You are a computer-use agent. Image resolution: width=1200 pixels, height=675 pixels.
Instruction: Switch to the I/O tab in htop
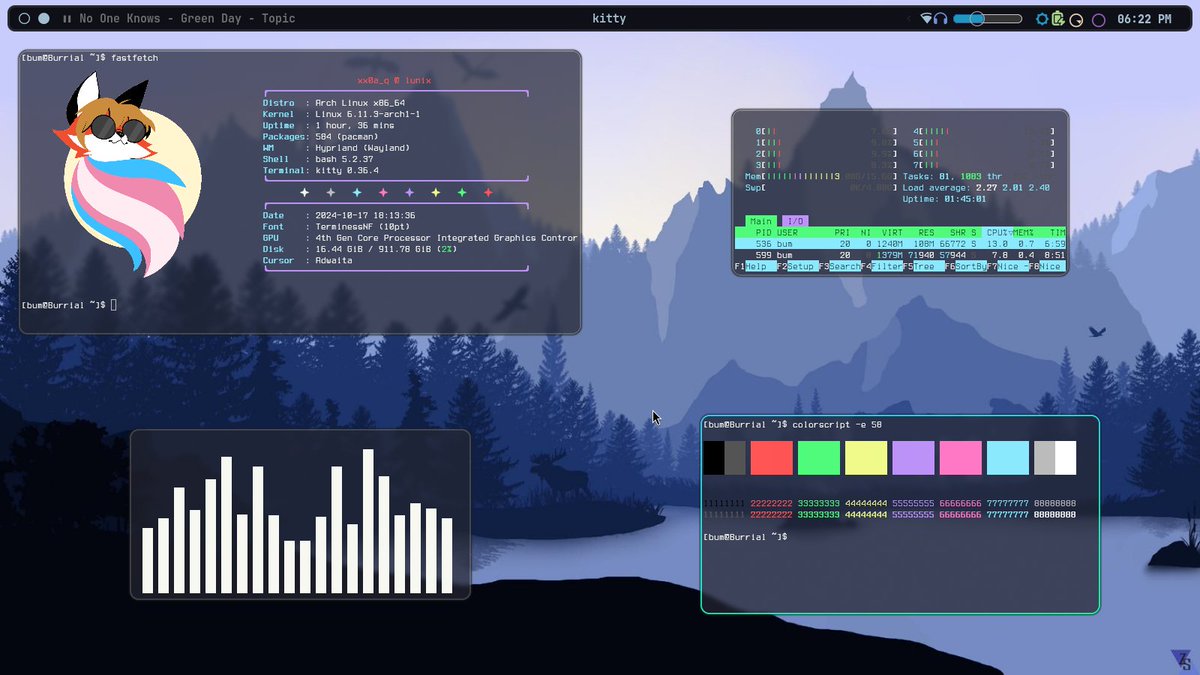pos(794,221)
